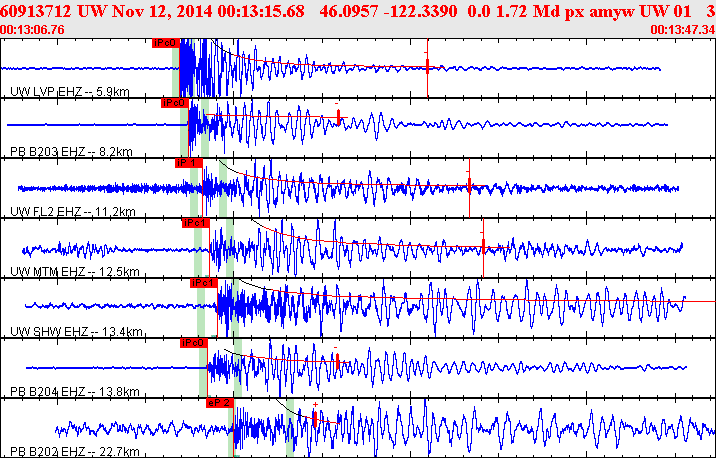Select the iPc0 pick flag on B204 trace
This screenshot has height=458, width=716.
click(194, 343)
